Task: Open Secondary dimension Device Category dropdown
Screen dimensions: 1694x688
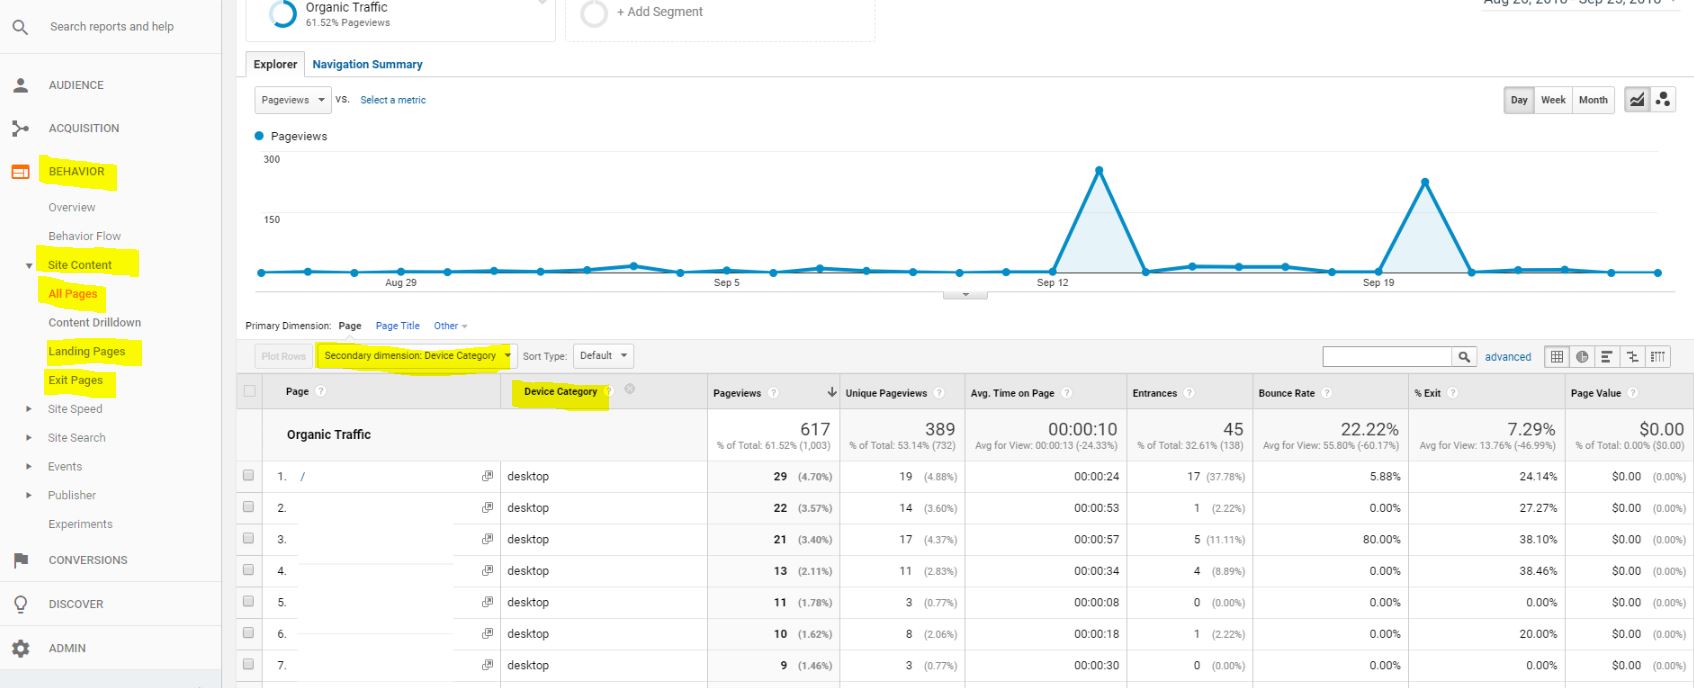Action: coord(415,356)
